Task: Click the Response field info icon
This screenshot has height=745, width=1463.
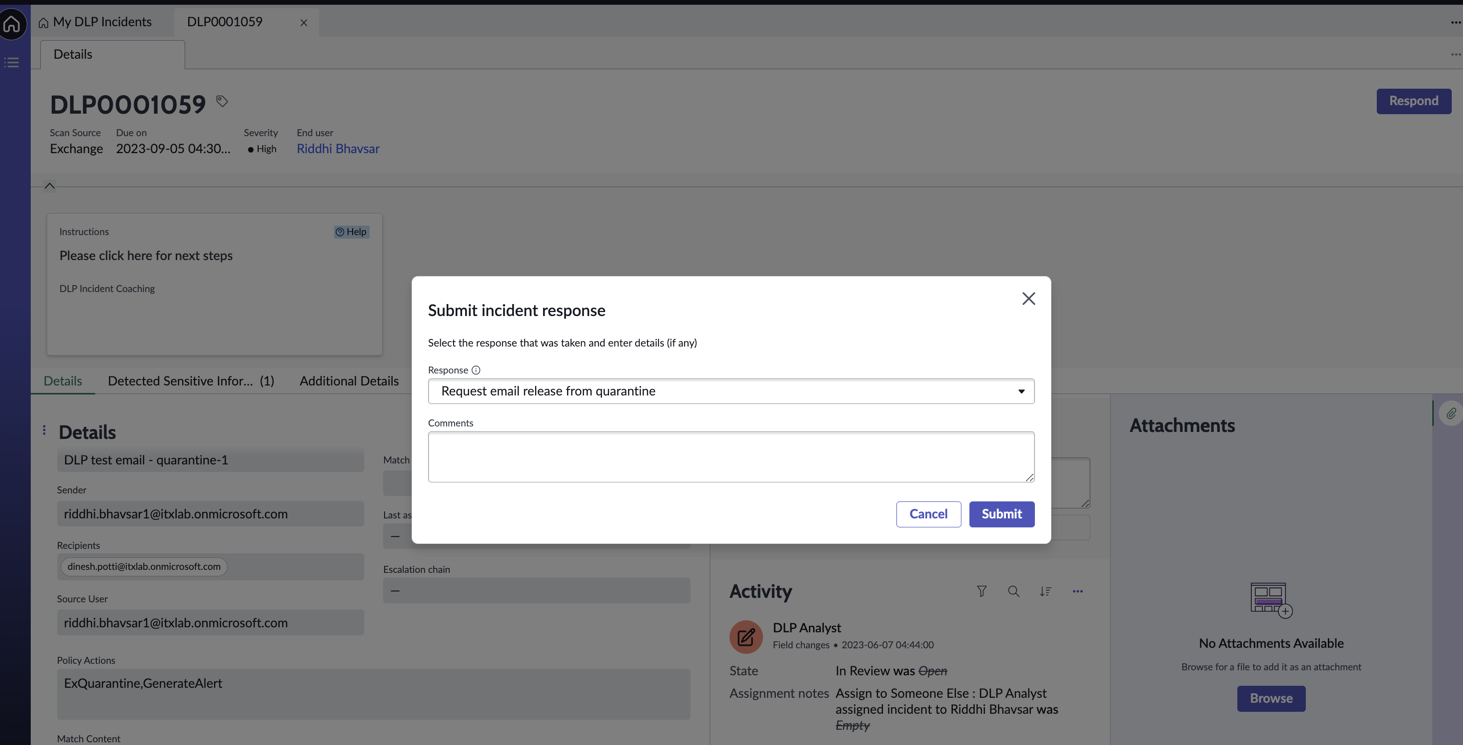Action: (476, 370)
